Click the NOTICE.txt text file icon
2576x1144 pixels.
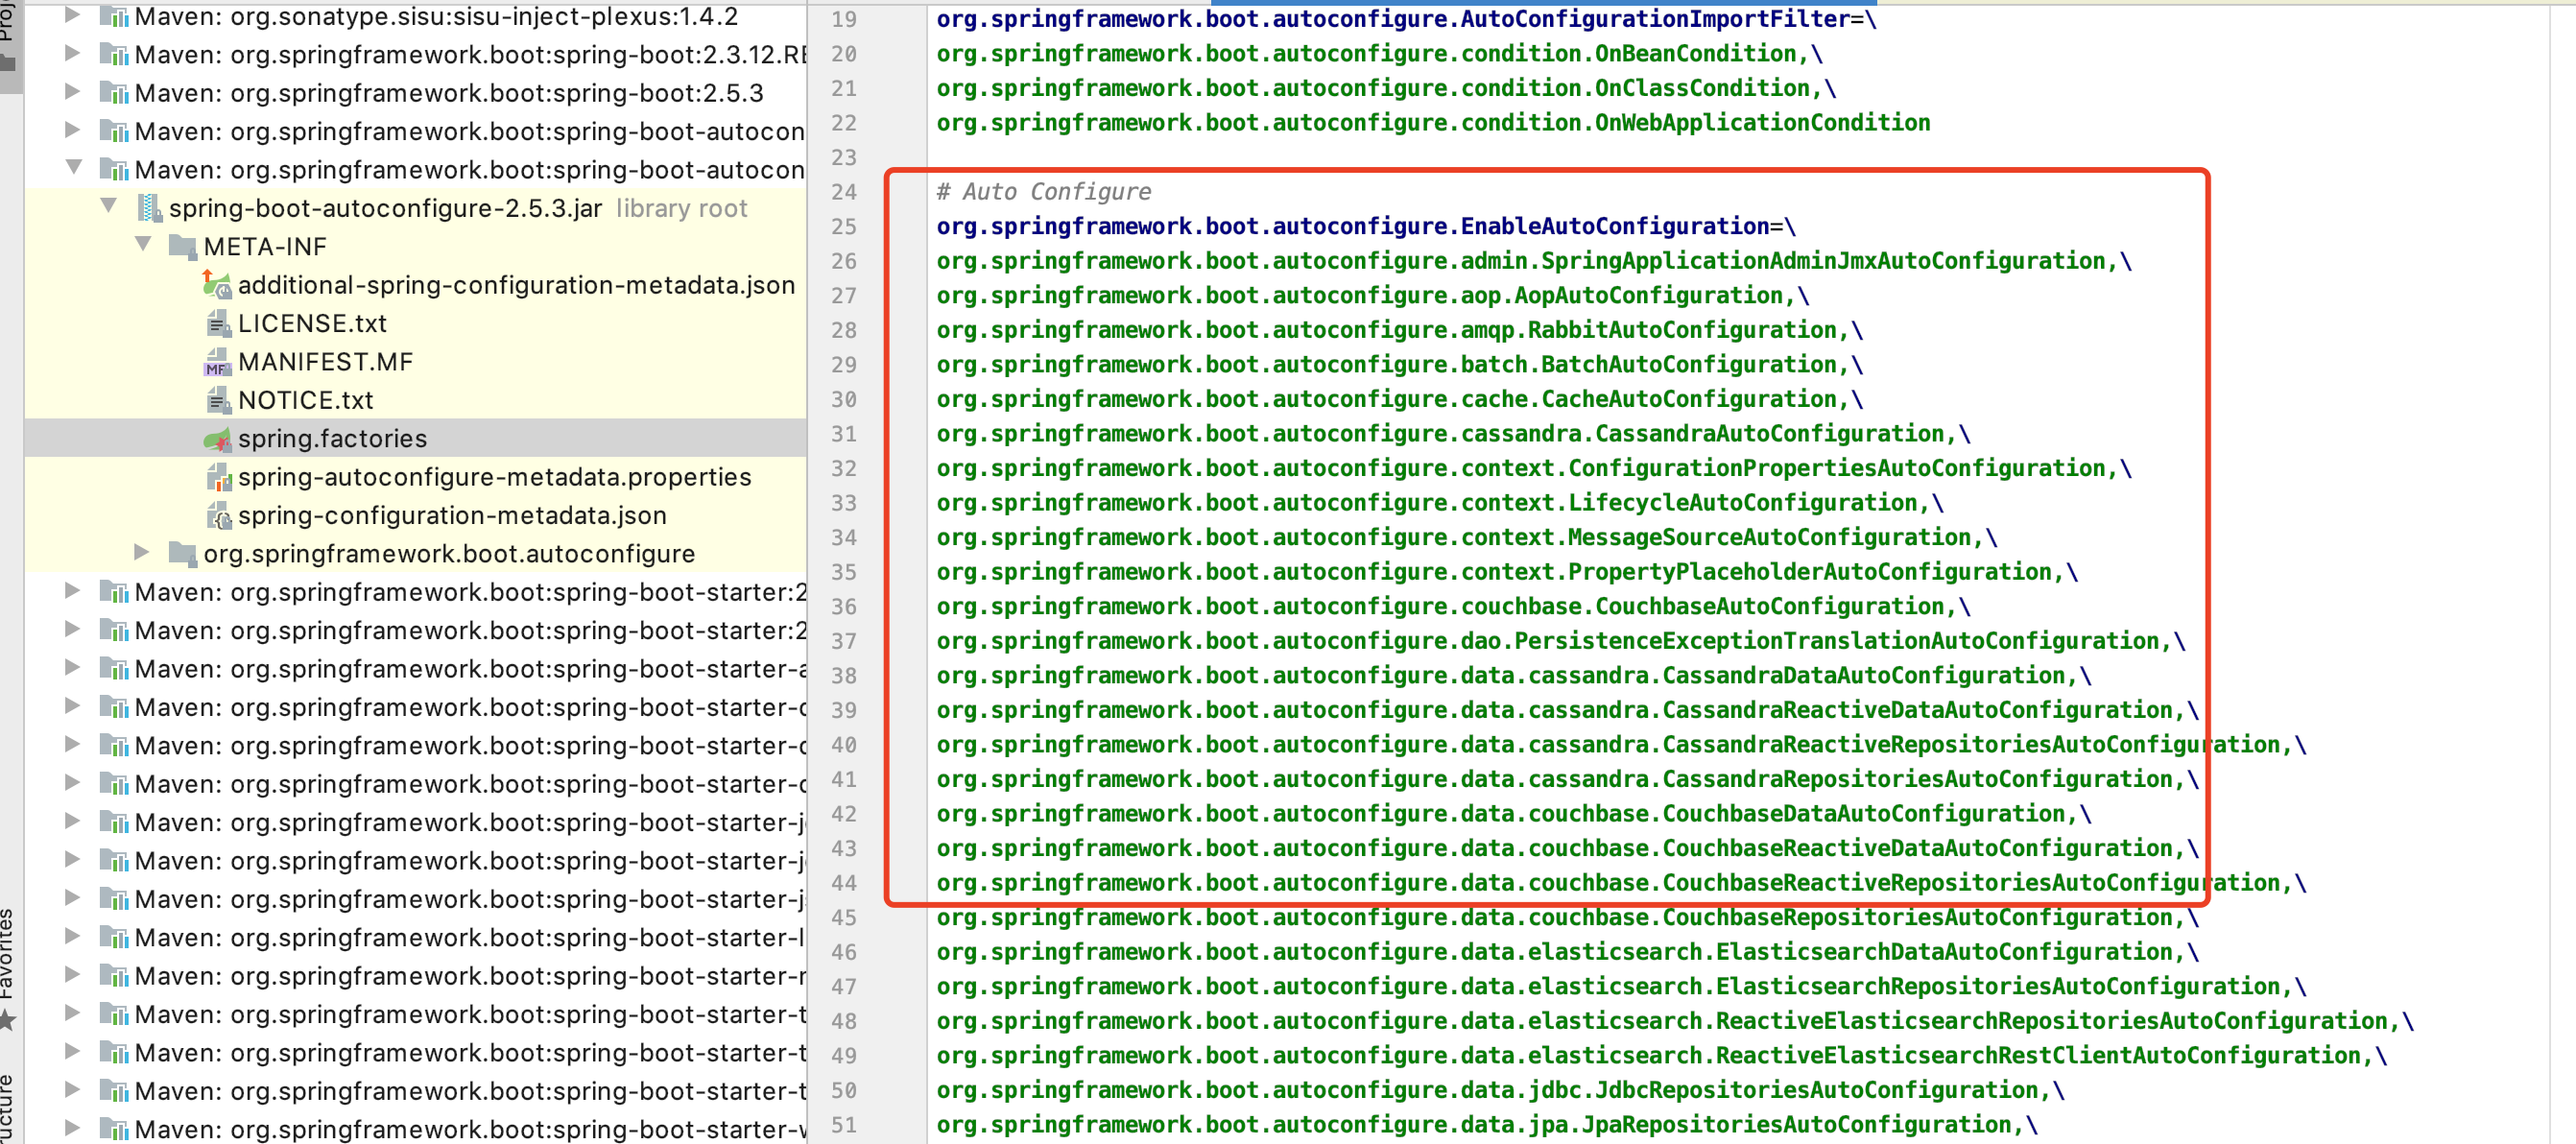coord(217,401)
